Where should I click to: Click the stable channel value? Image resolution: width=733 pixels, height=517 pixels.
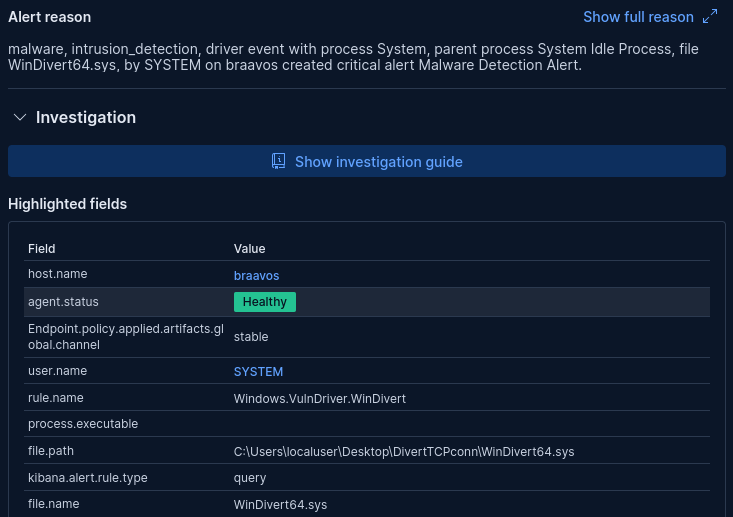(x=251, y=337)
